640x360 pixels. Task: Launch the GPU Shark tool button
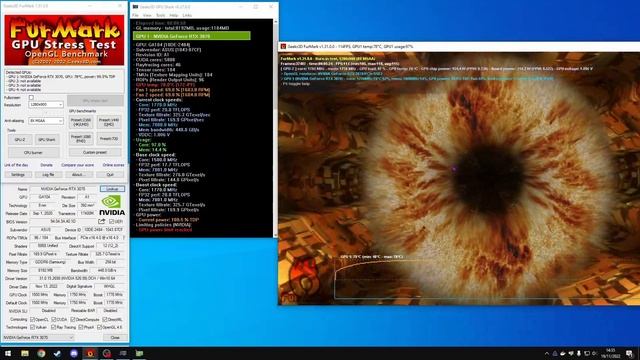[x=47, y=140]
